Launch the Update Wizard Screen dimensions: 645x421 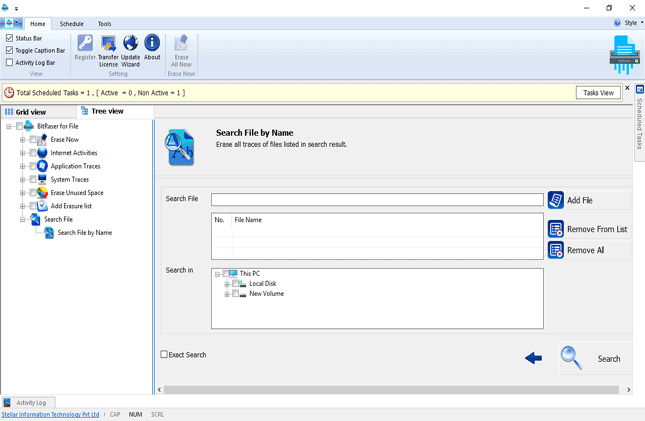pyautogui.click(x=130, y=44)
